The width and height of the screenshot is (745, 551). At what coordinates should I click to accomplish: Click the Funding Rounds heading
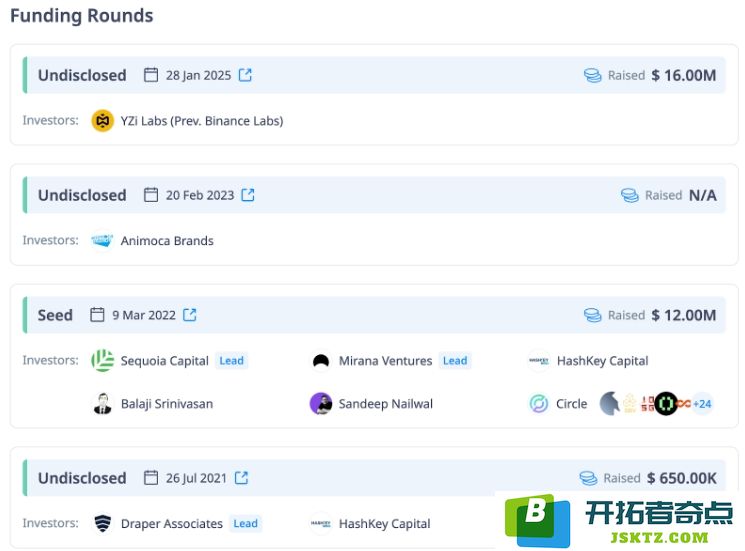81,16
